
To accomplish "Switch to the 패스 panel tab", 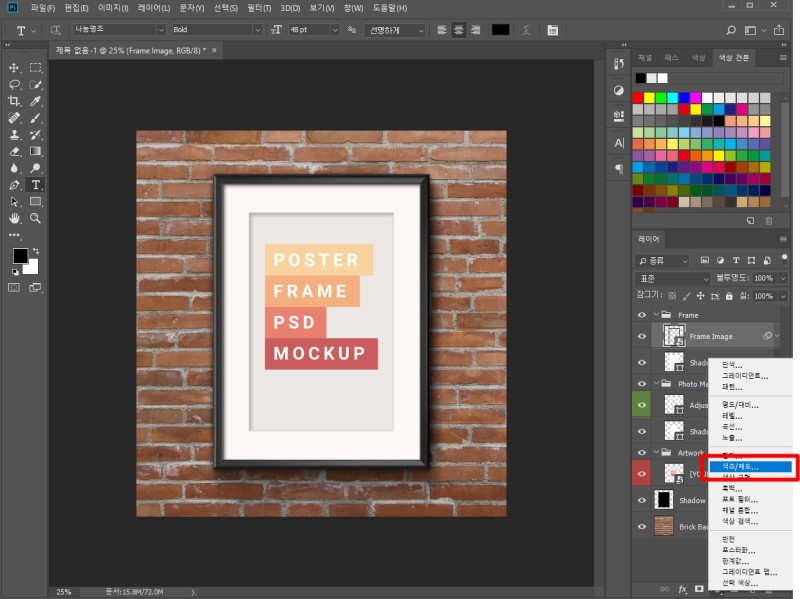I will 672,58.
